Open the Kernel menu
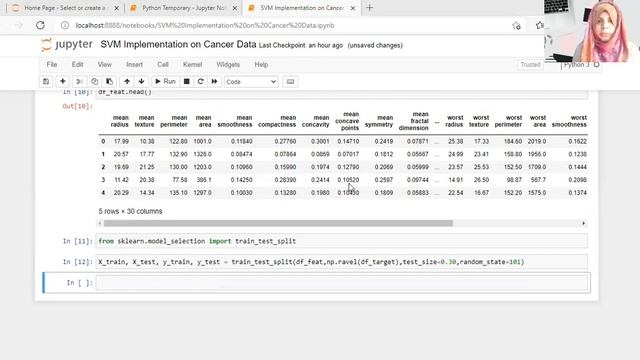640x360 pixels. (x=192, y=64)
